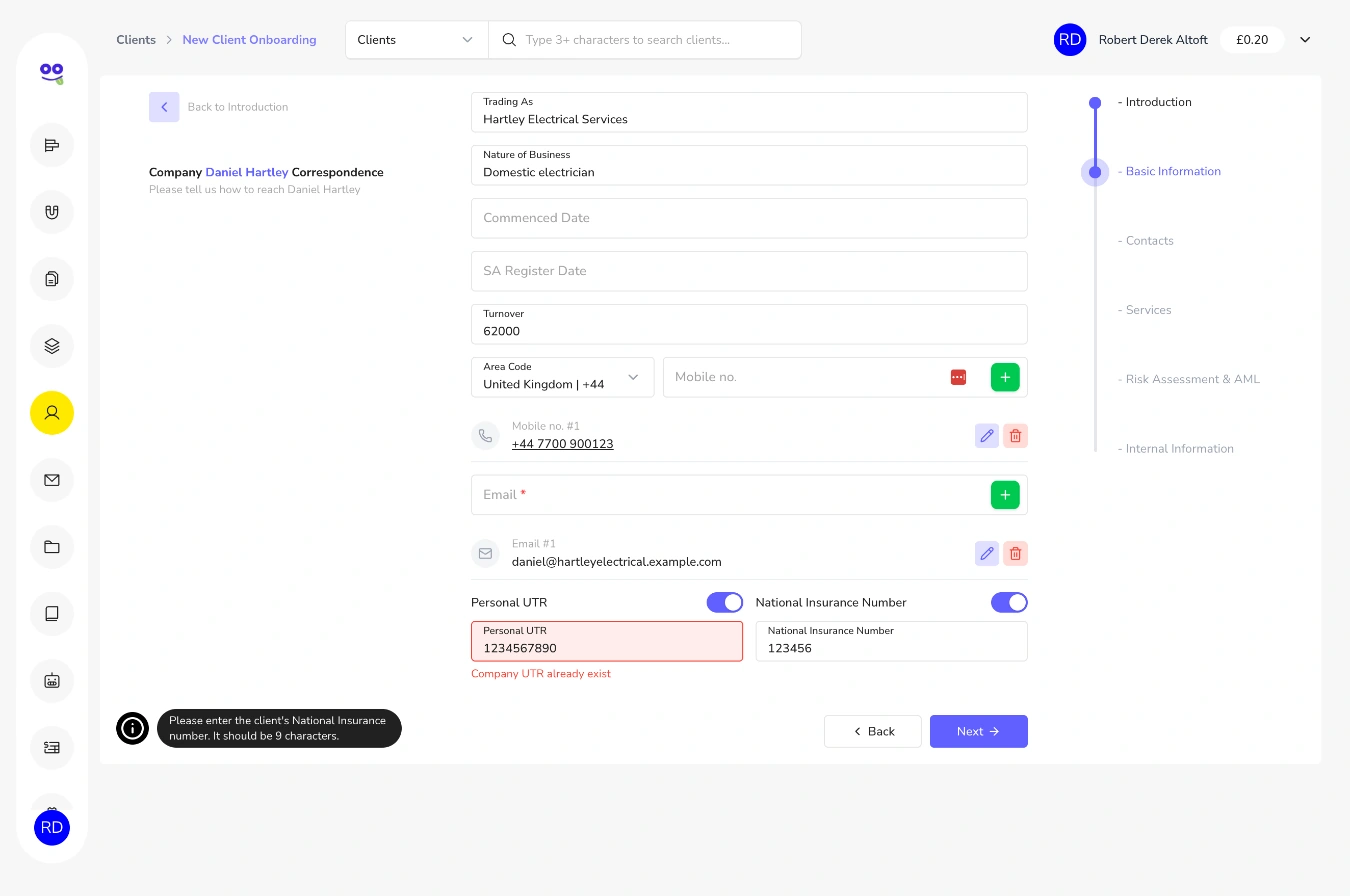The image size is (1350, 896).
Task: Turn off the Personal UTR toggle
Action: click(725, 602)
